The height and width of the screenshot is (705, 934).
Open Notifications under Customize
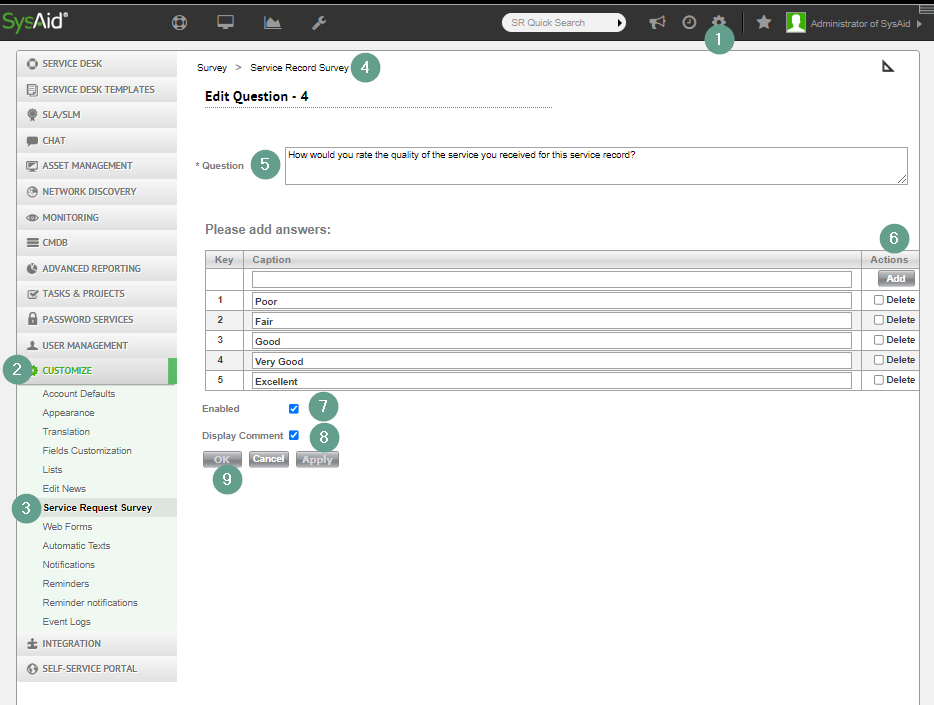69,565
